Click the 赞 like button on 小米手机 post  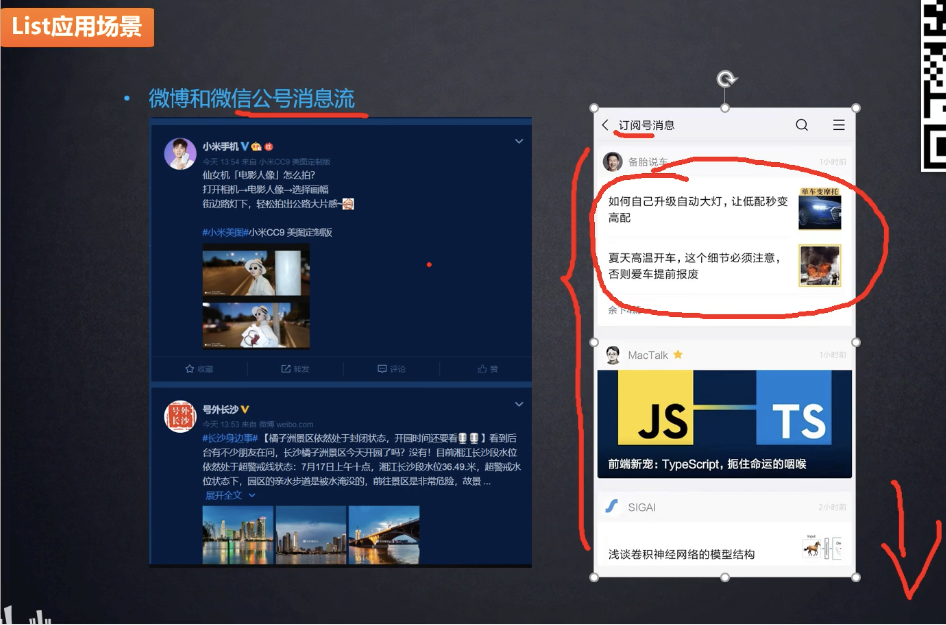pyautogui.click(x=487, y=369)
